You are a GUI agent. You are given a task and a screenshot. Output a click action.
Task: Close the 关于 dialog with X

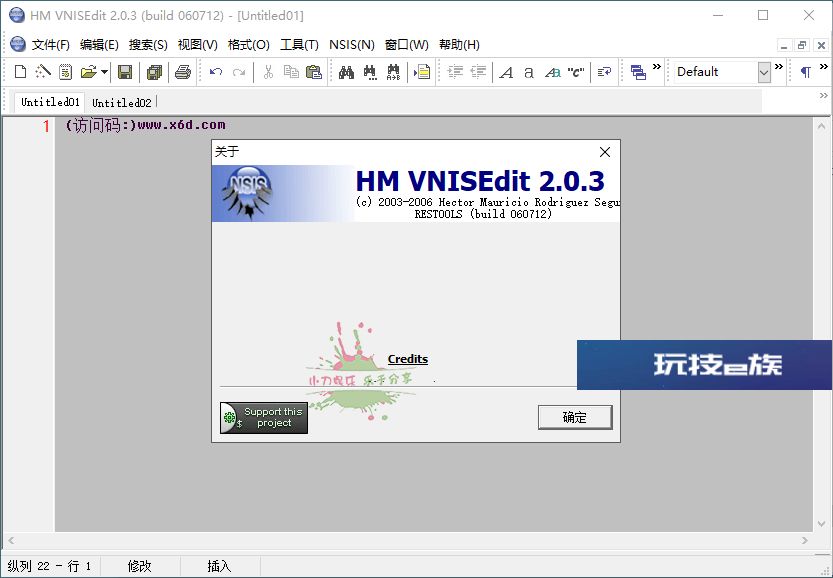(605, 152)
